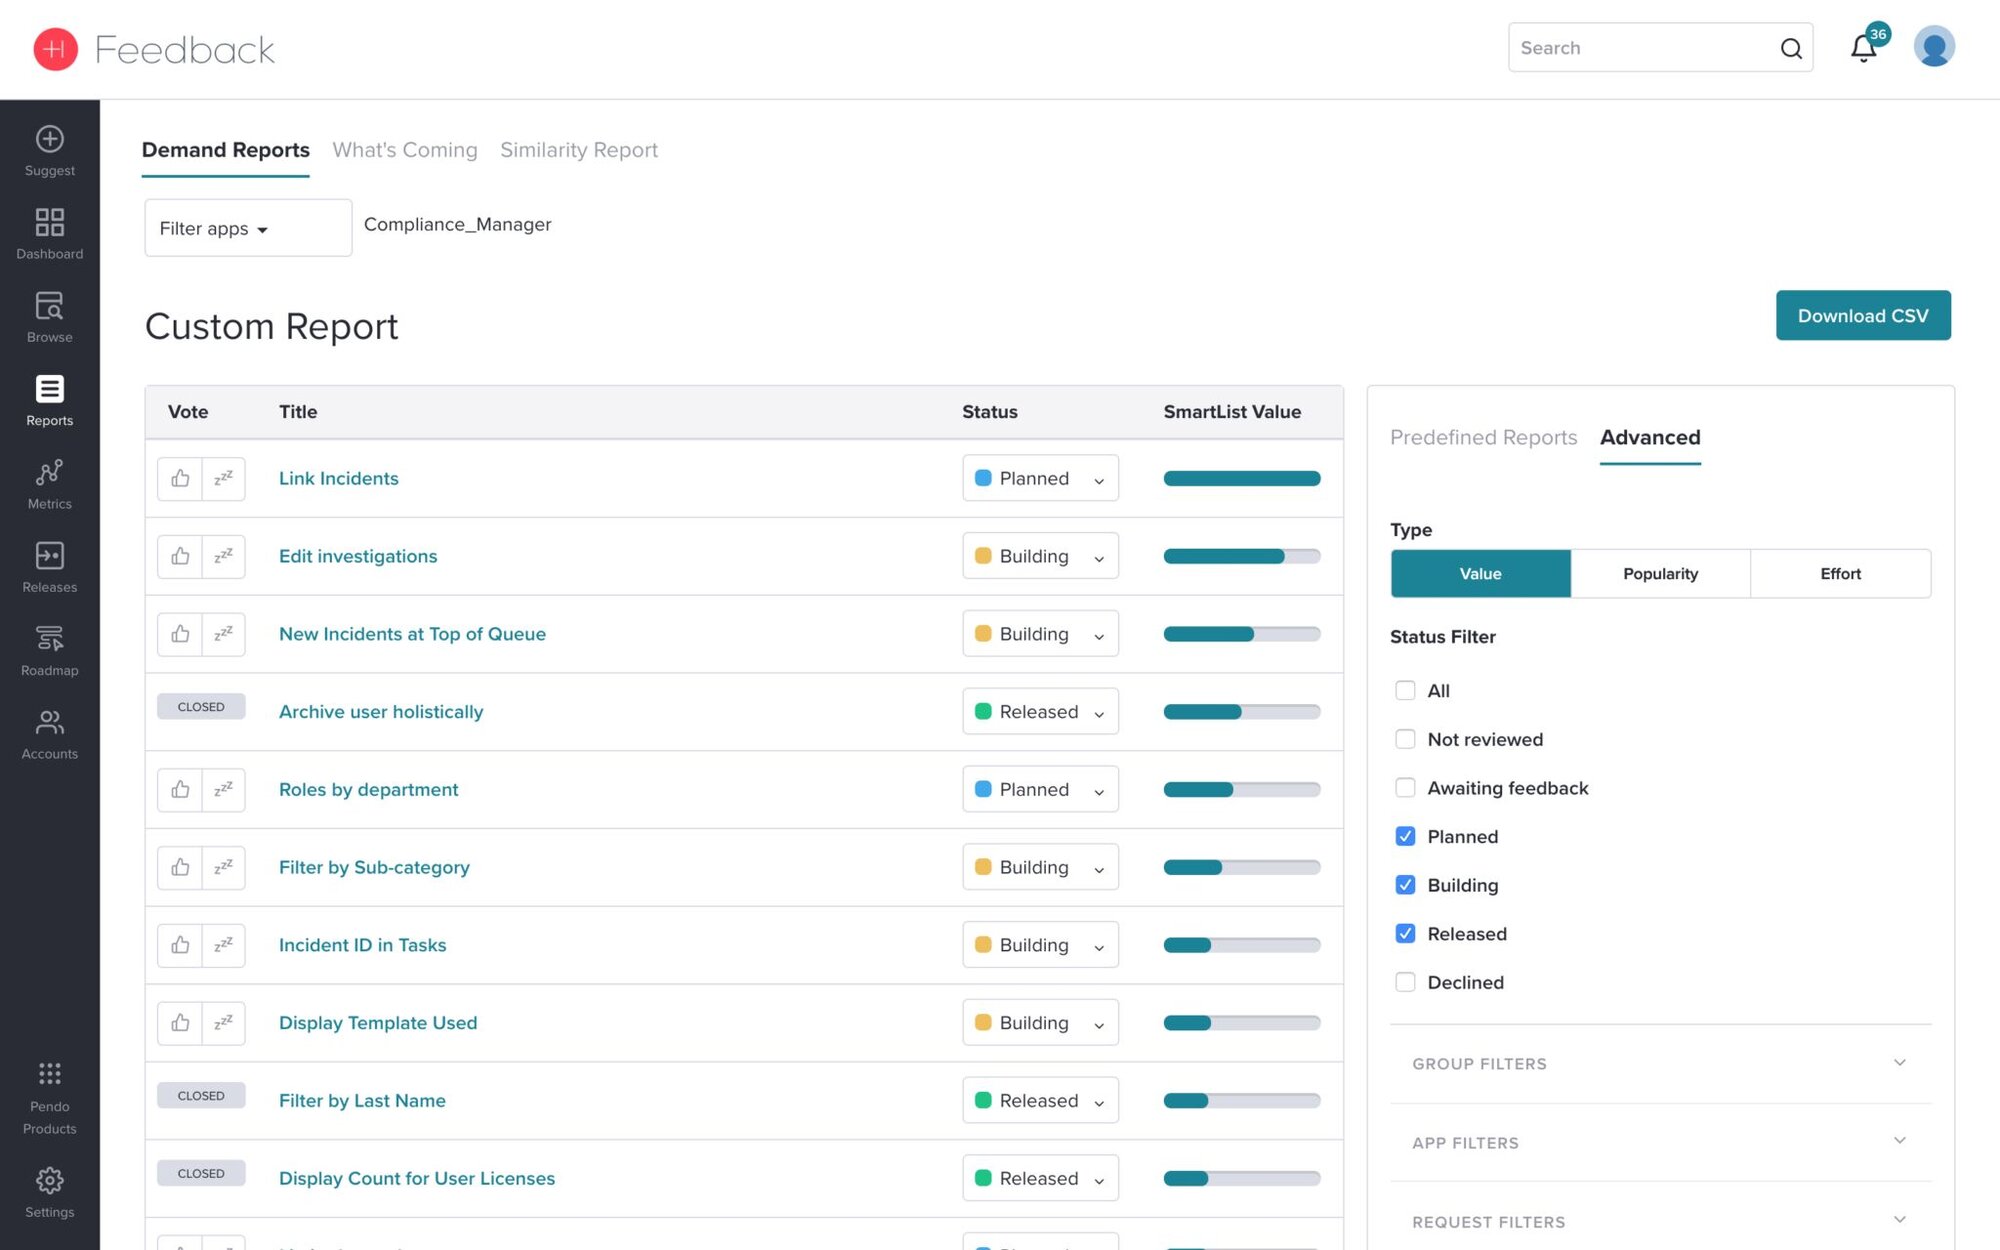Click the search magnifier icon
Image resolution: width=2000 pixels, height=1250 pixels.
[x=1791, y=48]
